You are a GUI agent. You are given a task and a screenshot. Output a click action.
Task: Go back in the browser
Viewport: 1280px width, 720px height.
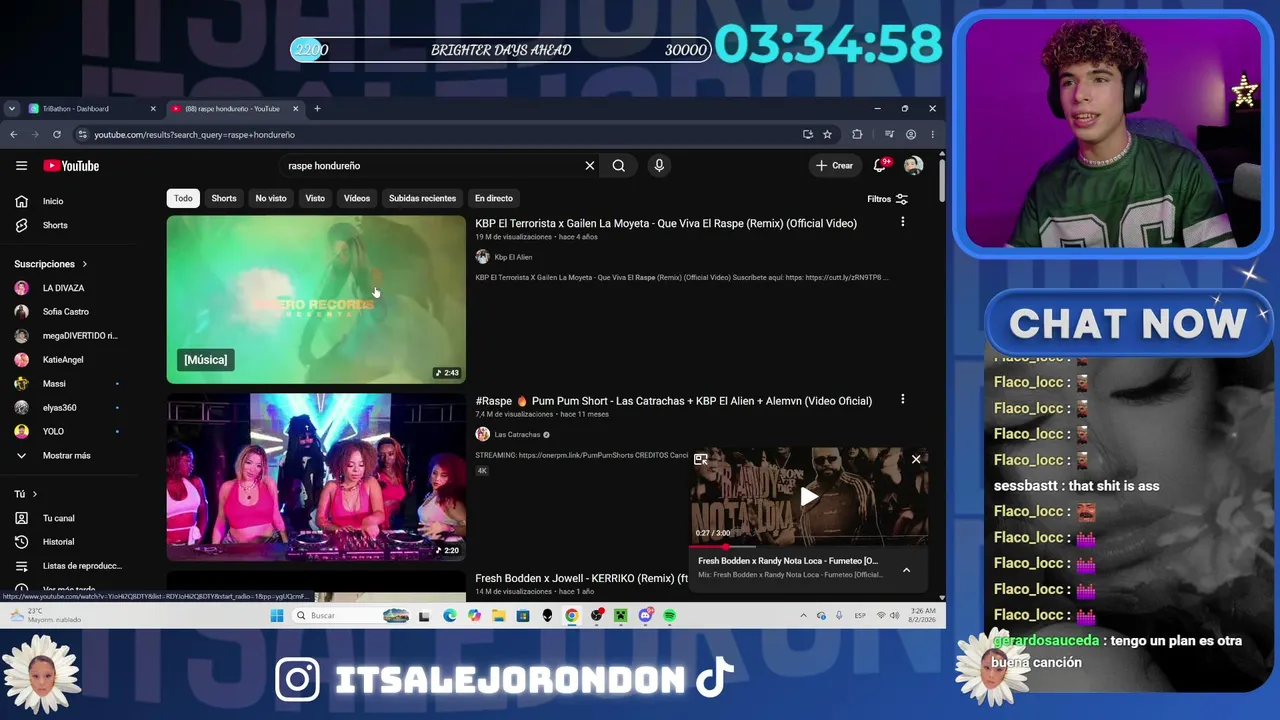(14, 135)
